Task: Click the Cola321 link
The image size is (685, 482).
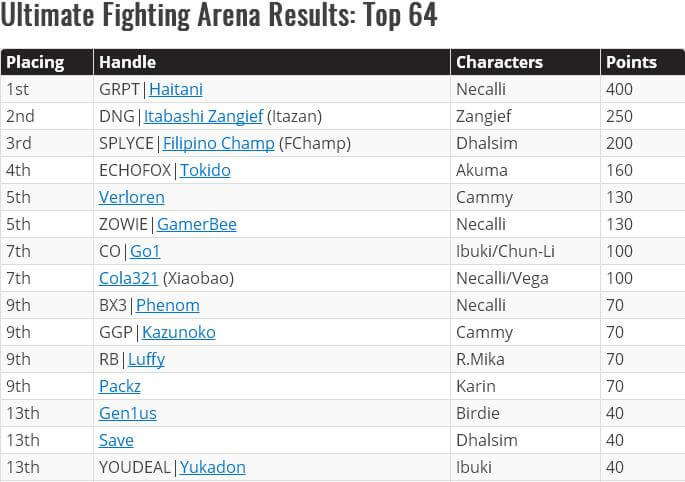Action: click(128, 278)
